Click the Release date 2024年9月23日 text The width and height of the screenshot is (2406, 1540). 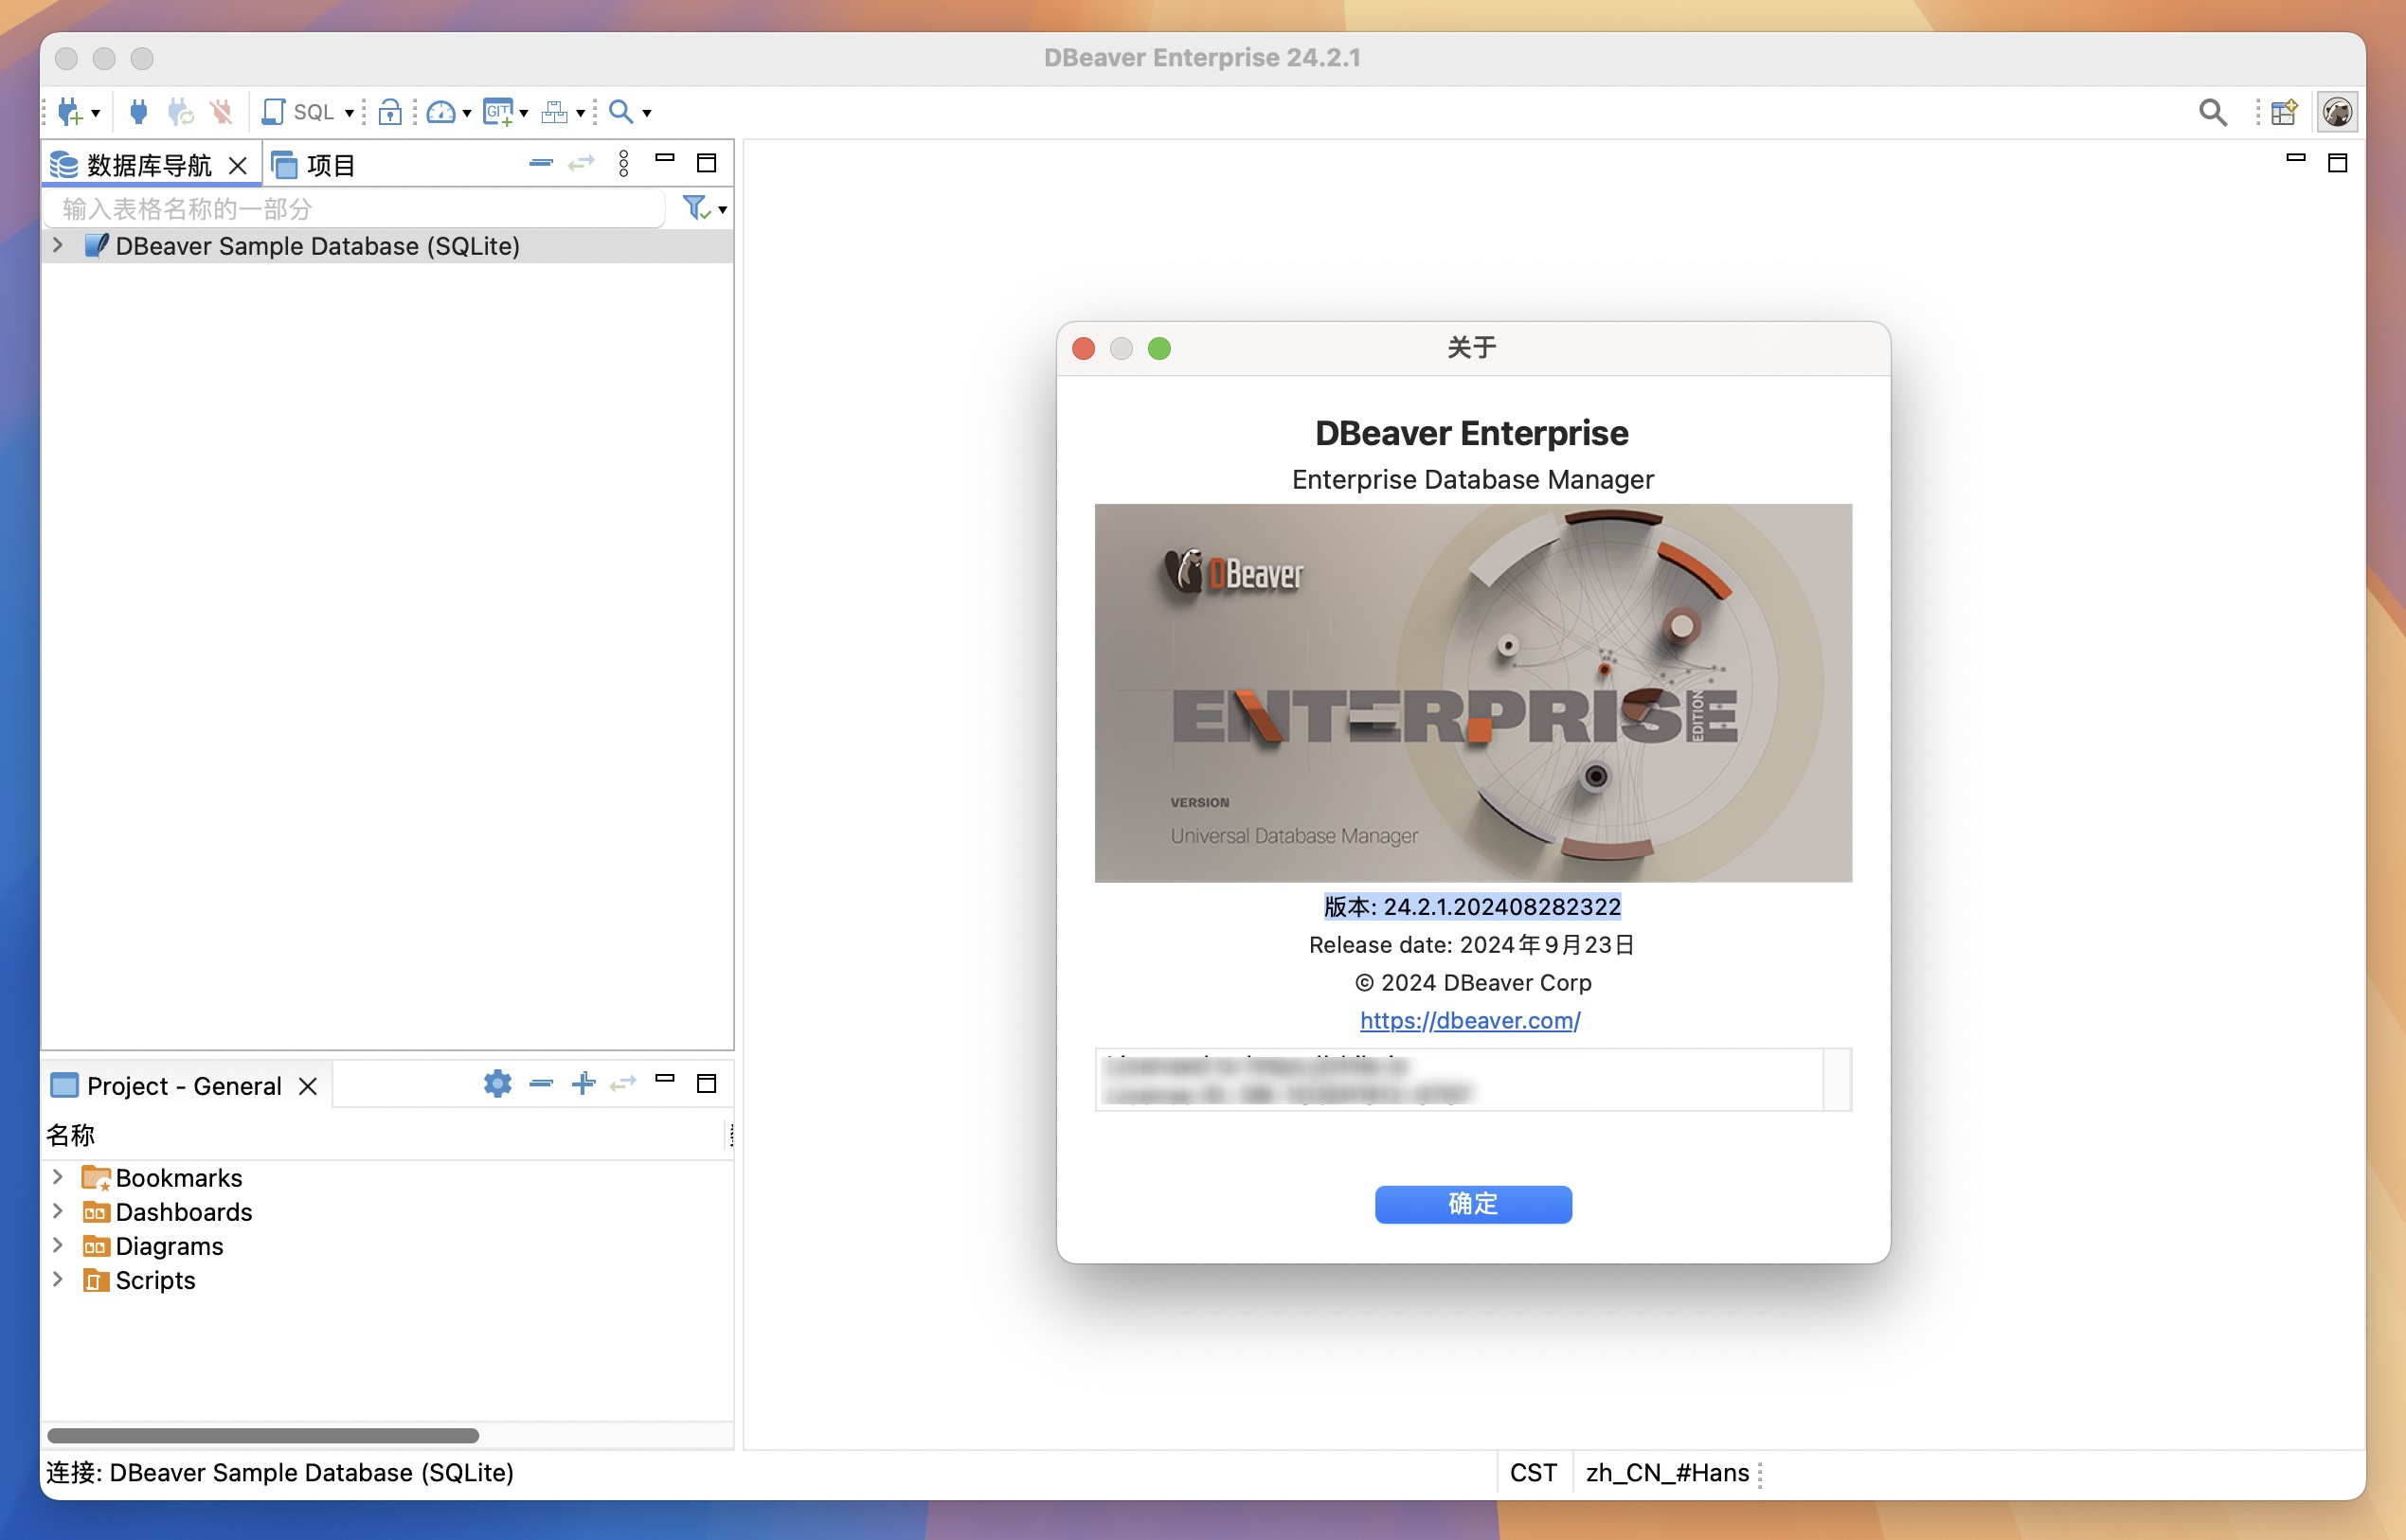tap(1472, 944)
